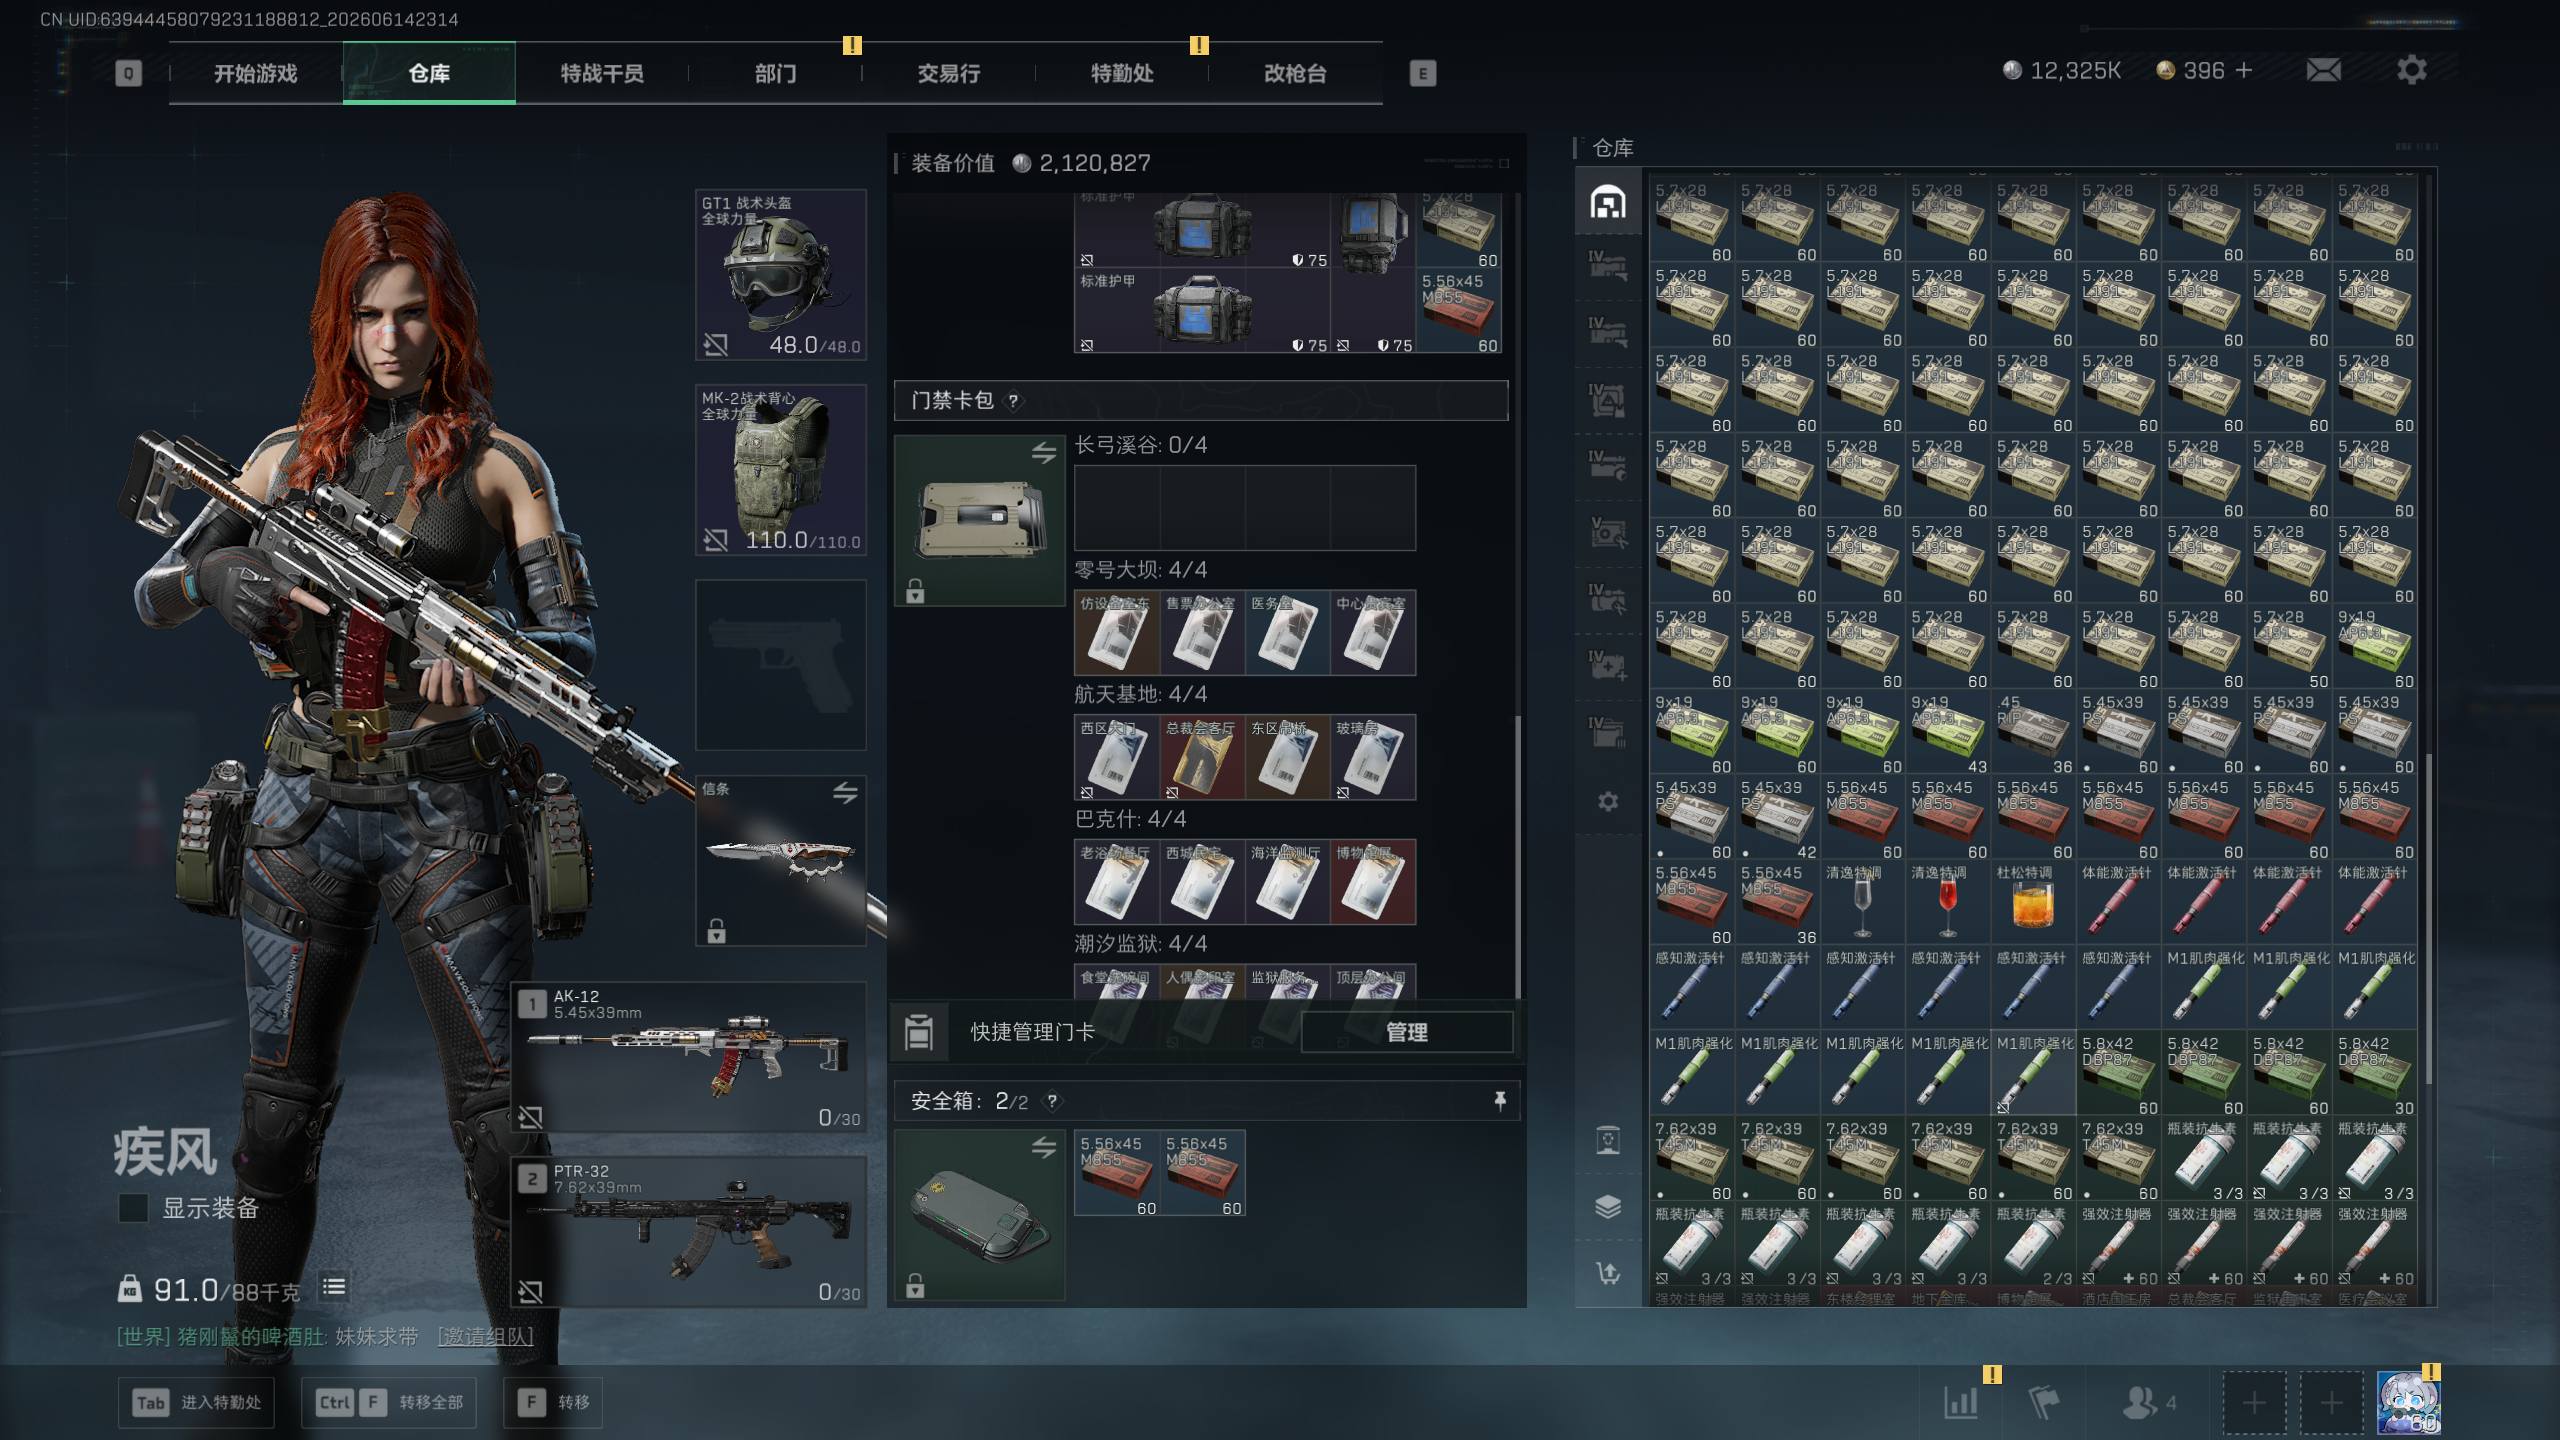Click the cart upload icon in warehouse sidebar
The image size is (2560, 1440).
tap(1608, 1273)
